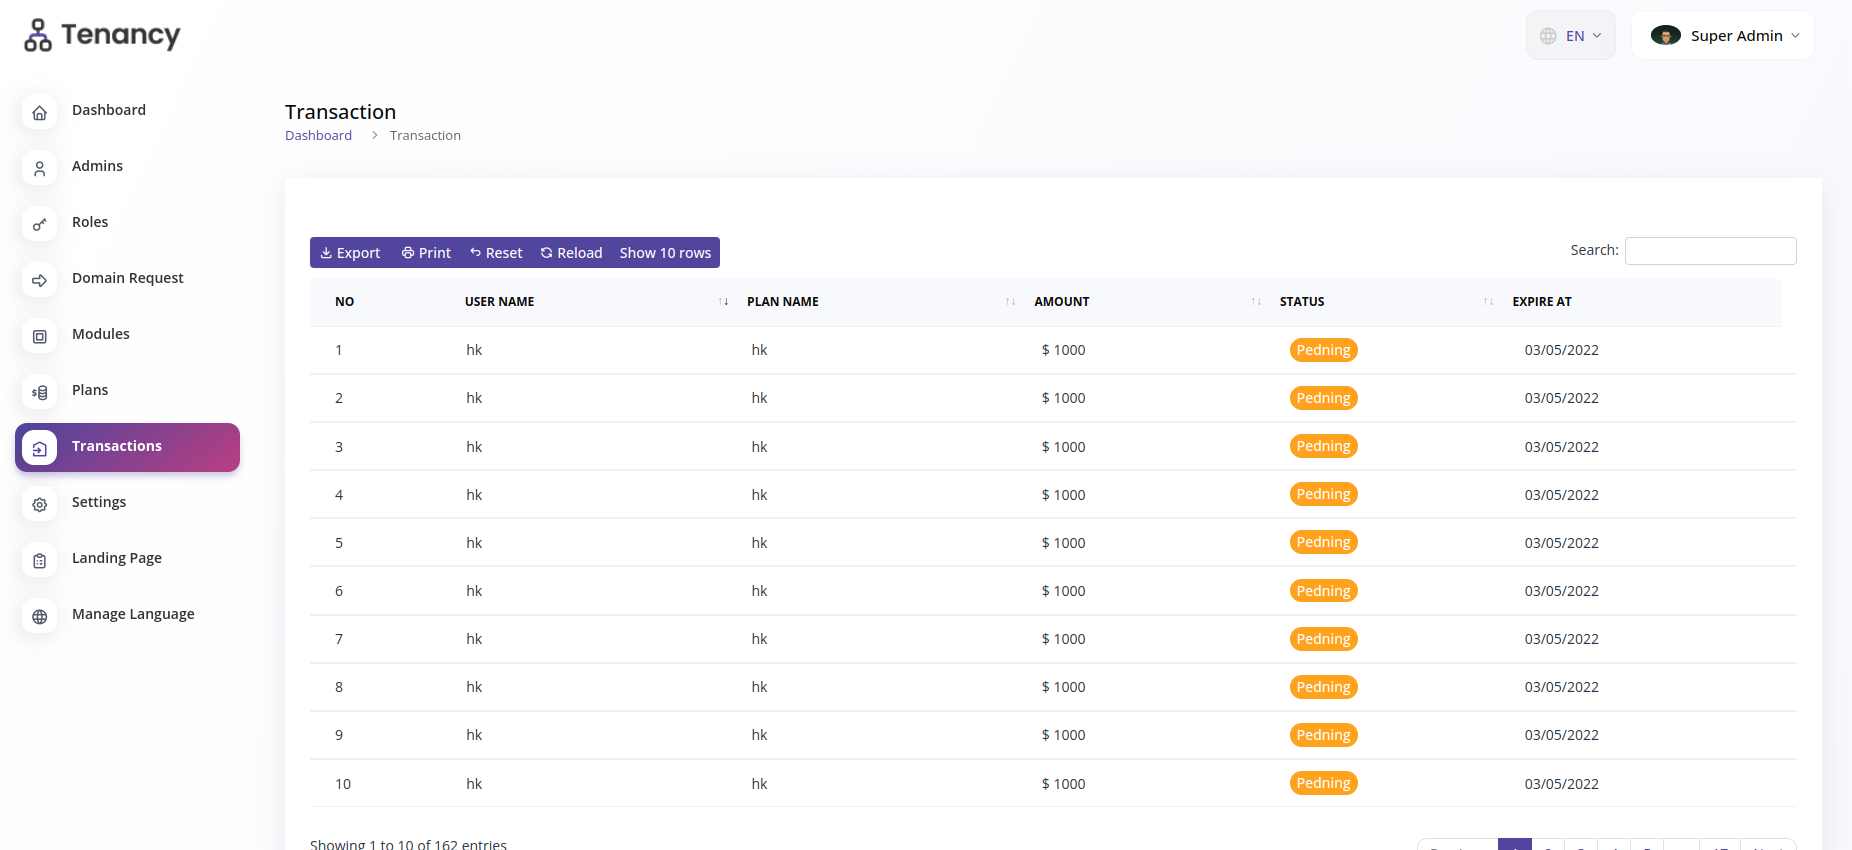This screenshot has width=1852, height=850.
Task: Click Pedning status badge in row 1
Action: click(x=1323, y=350)
